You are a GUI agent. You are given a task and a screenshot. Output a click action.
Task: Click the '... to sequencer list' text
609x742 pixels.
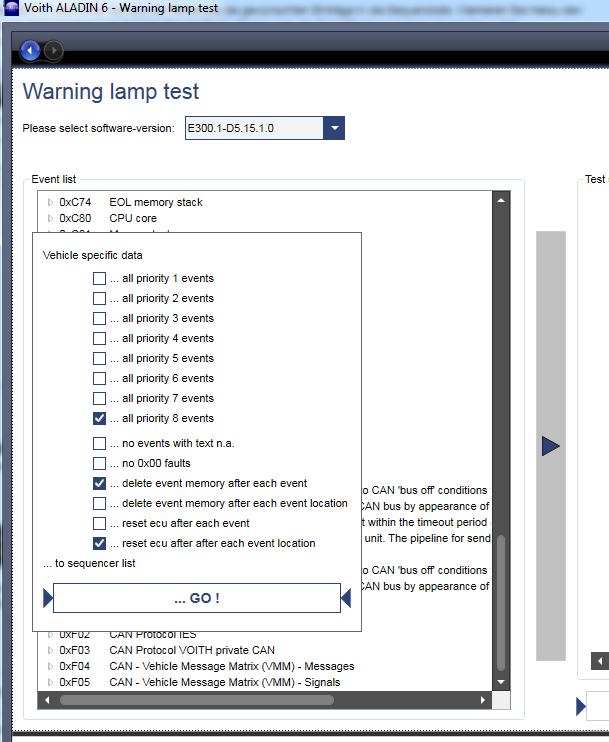click(x=89, y=563)
